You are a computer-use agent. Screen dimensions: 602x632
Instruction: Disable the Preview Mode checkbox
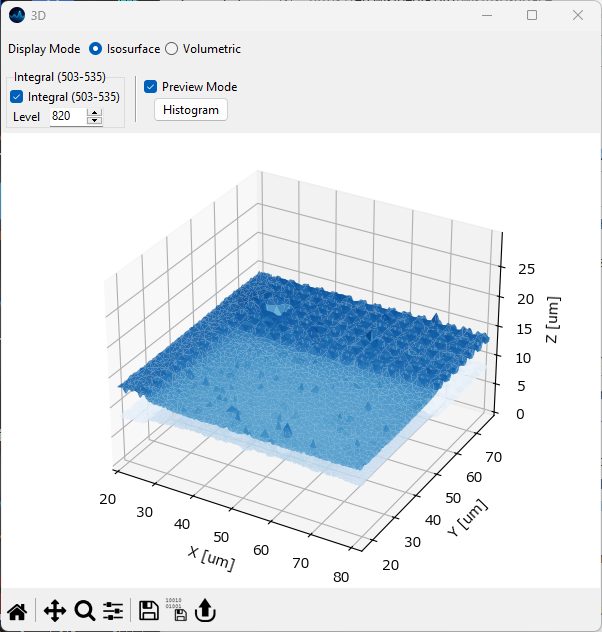151,87
